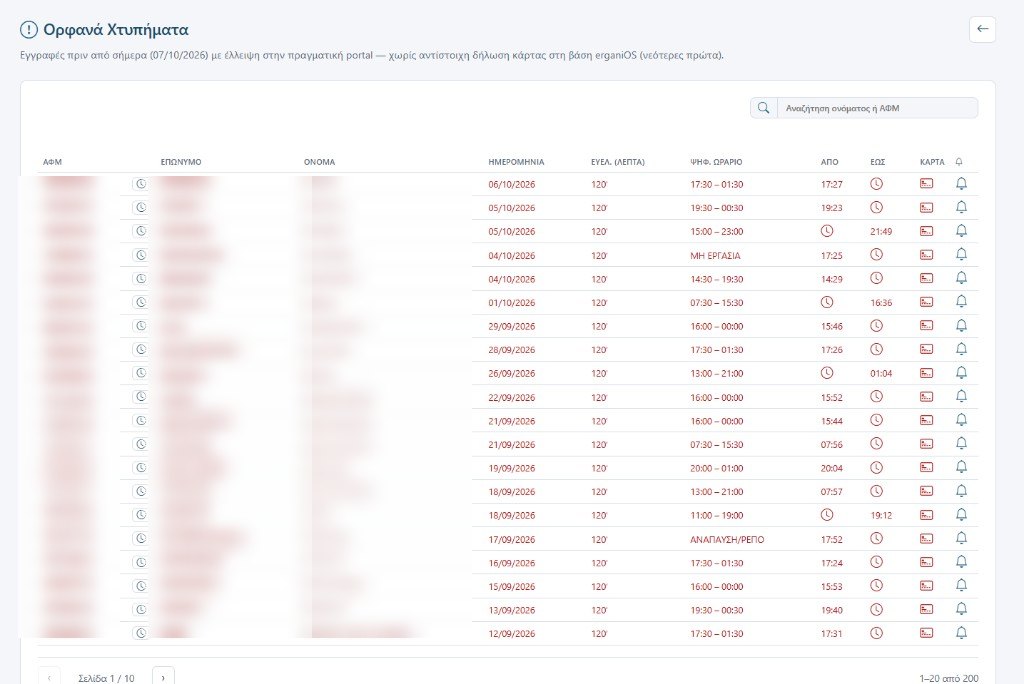Click the Ορφανά Χτυπήματα page title
The height and width of the screenshot is (684, 1024).
[116, 29]
